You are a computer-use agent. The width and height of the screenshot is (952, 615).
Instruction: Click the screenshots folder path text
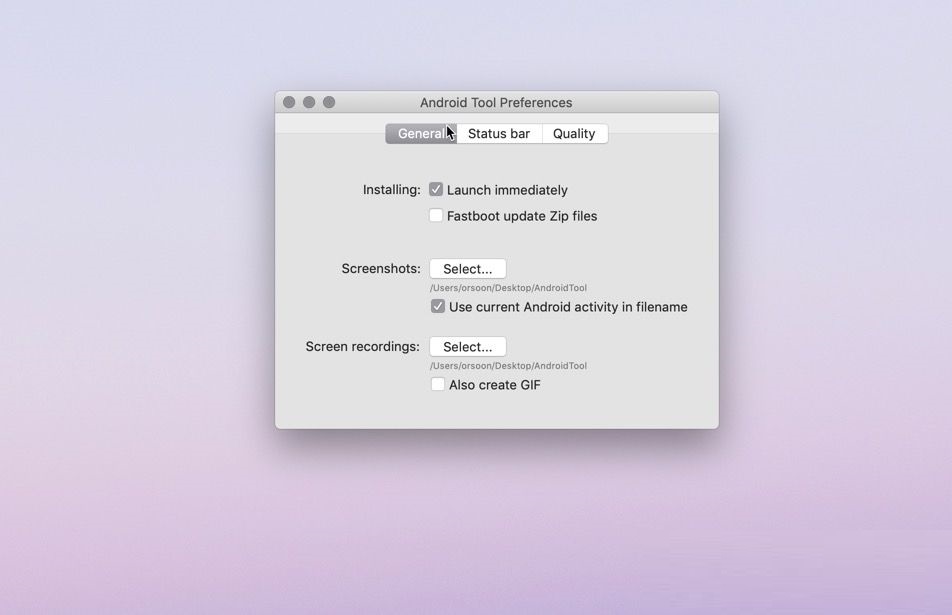[x=508, y=288]
